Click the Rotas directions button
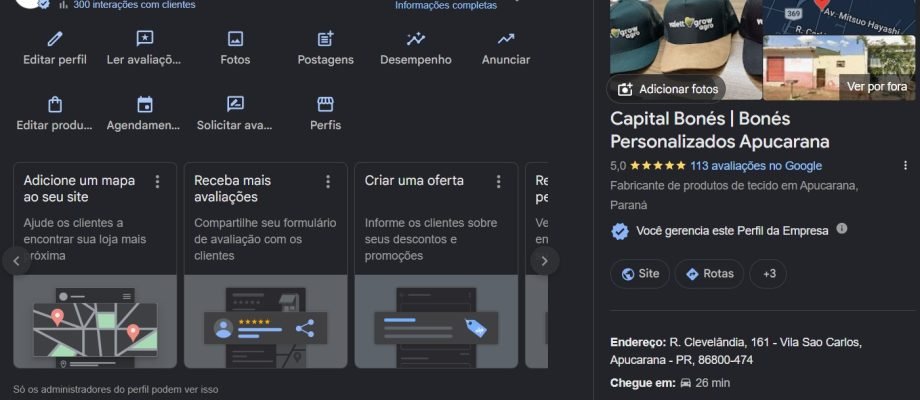The width and height of the screenshot is (920, 400). [x=709, y=274]
